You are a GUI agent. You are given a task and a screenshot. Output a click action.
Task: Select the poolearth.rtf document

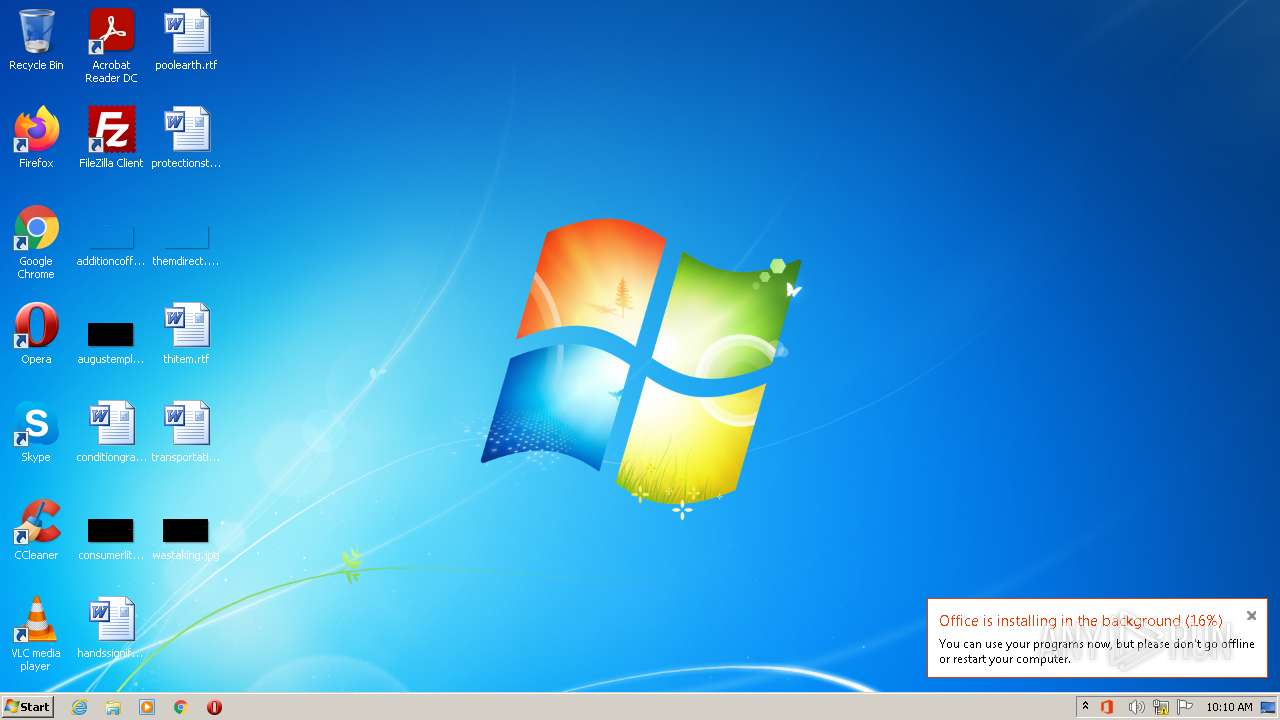point(186,40)
